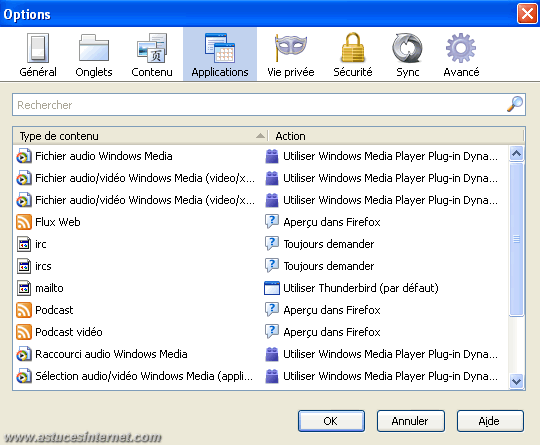Open the Sync arrows icon pane

pyautogui.click(x=407, y=48)
